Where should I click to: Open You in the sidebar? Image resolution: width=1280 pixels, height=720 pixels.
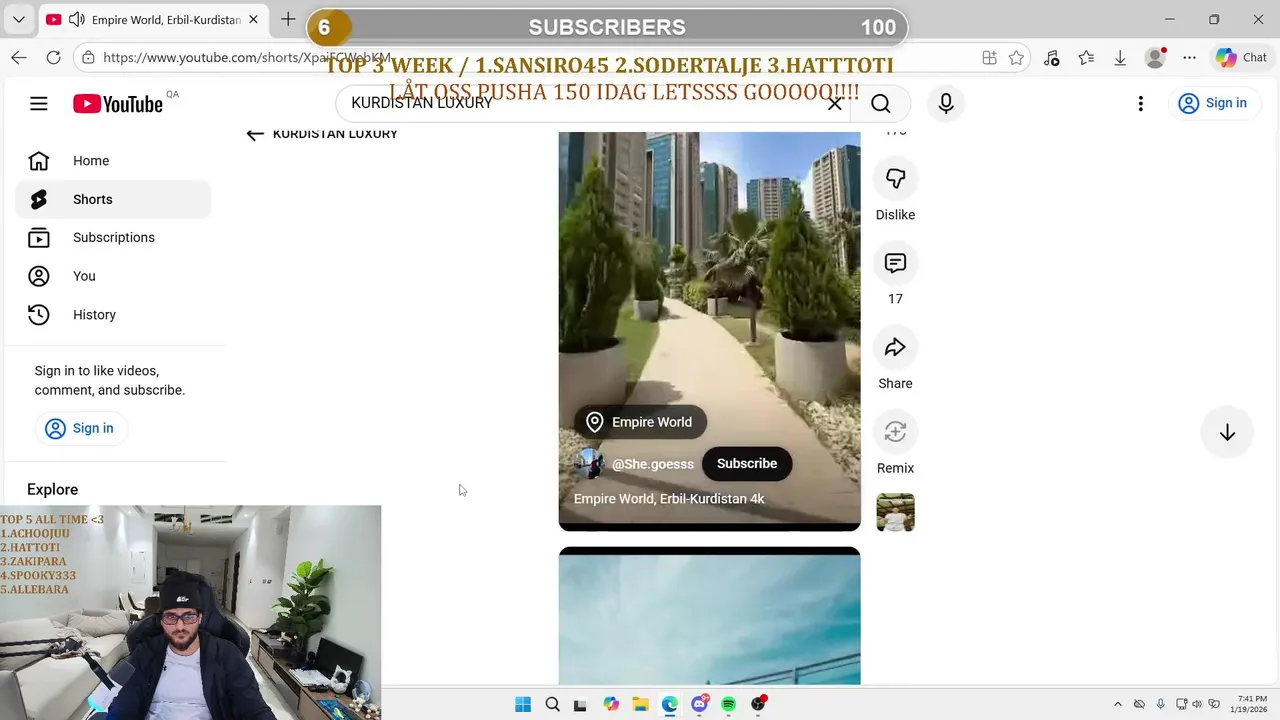click(113, 276)
